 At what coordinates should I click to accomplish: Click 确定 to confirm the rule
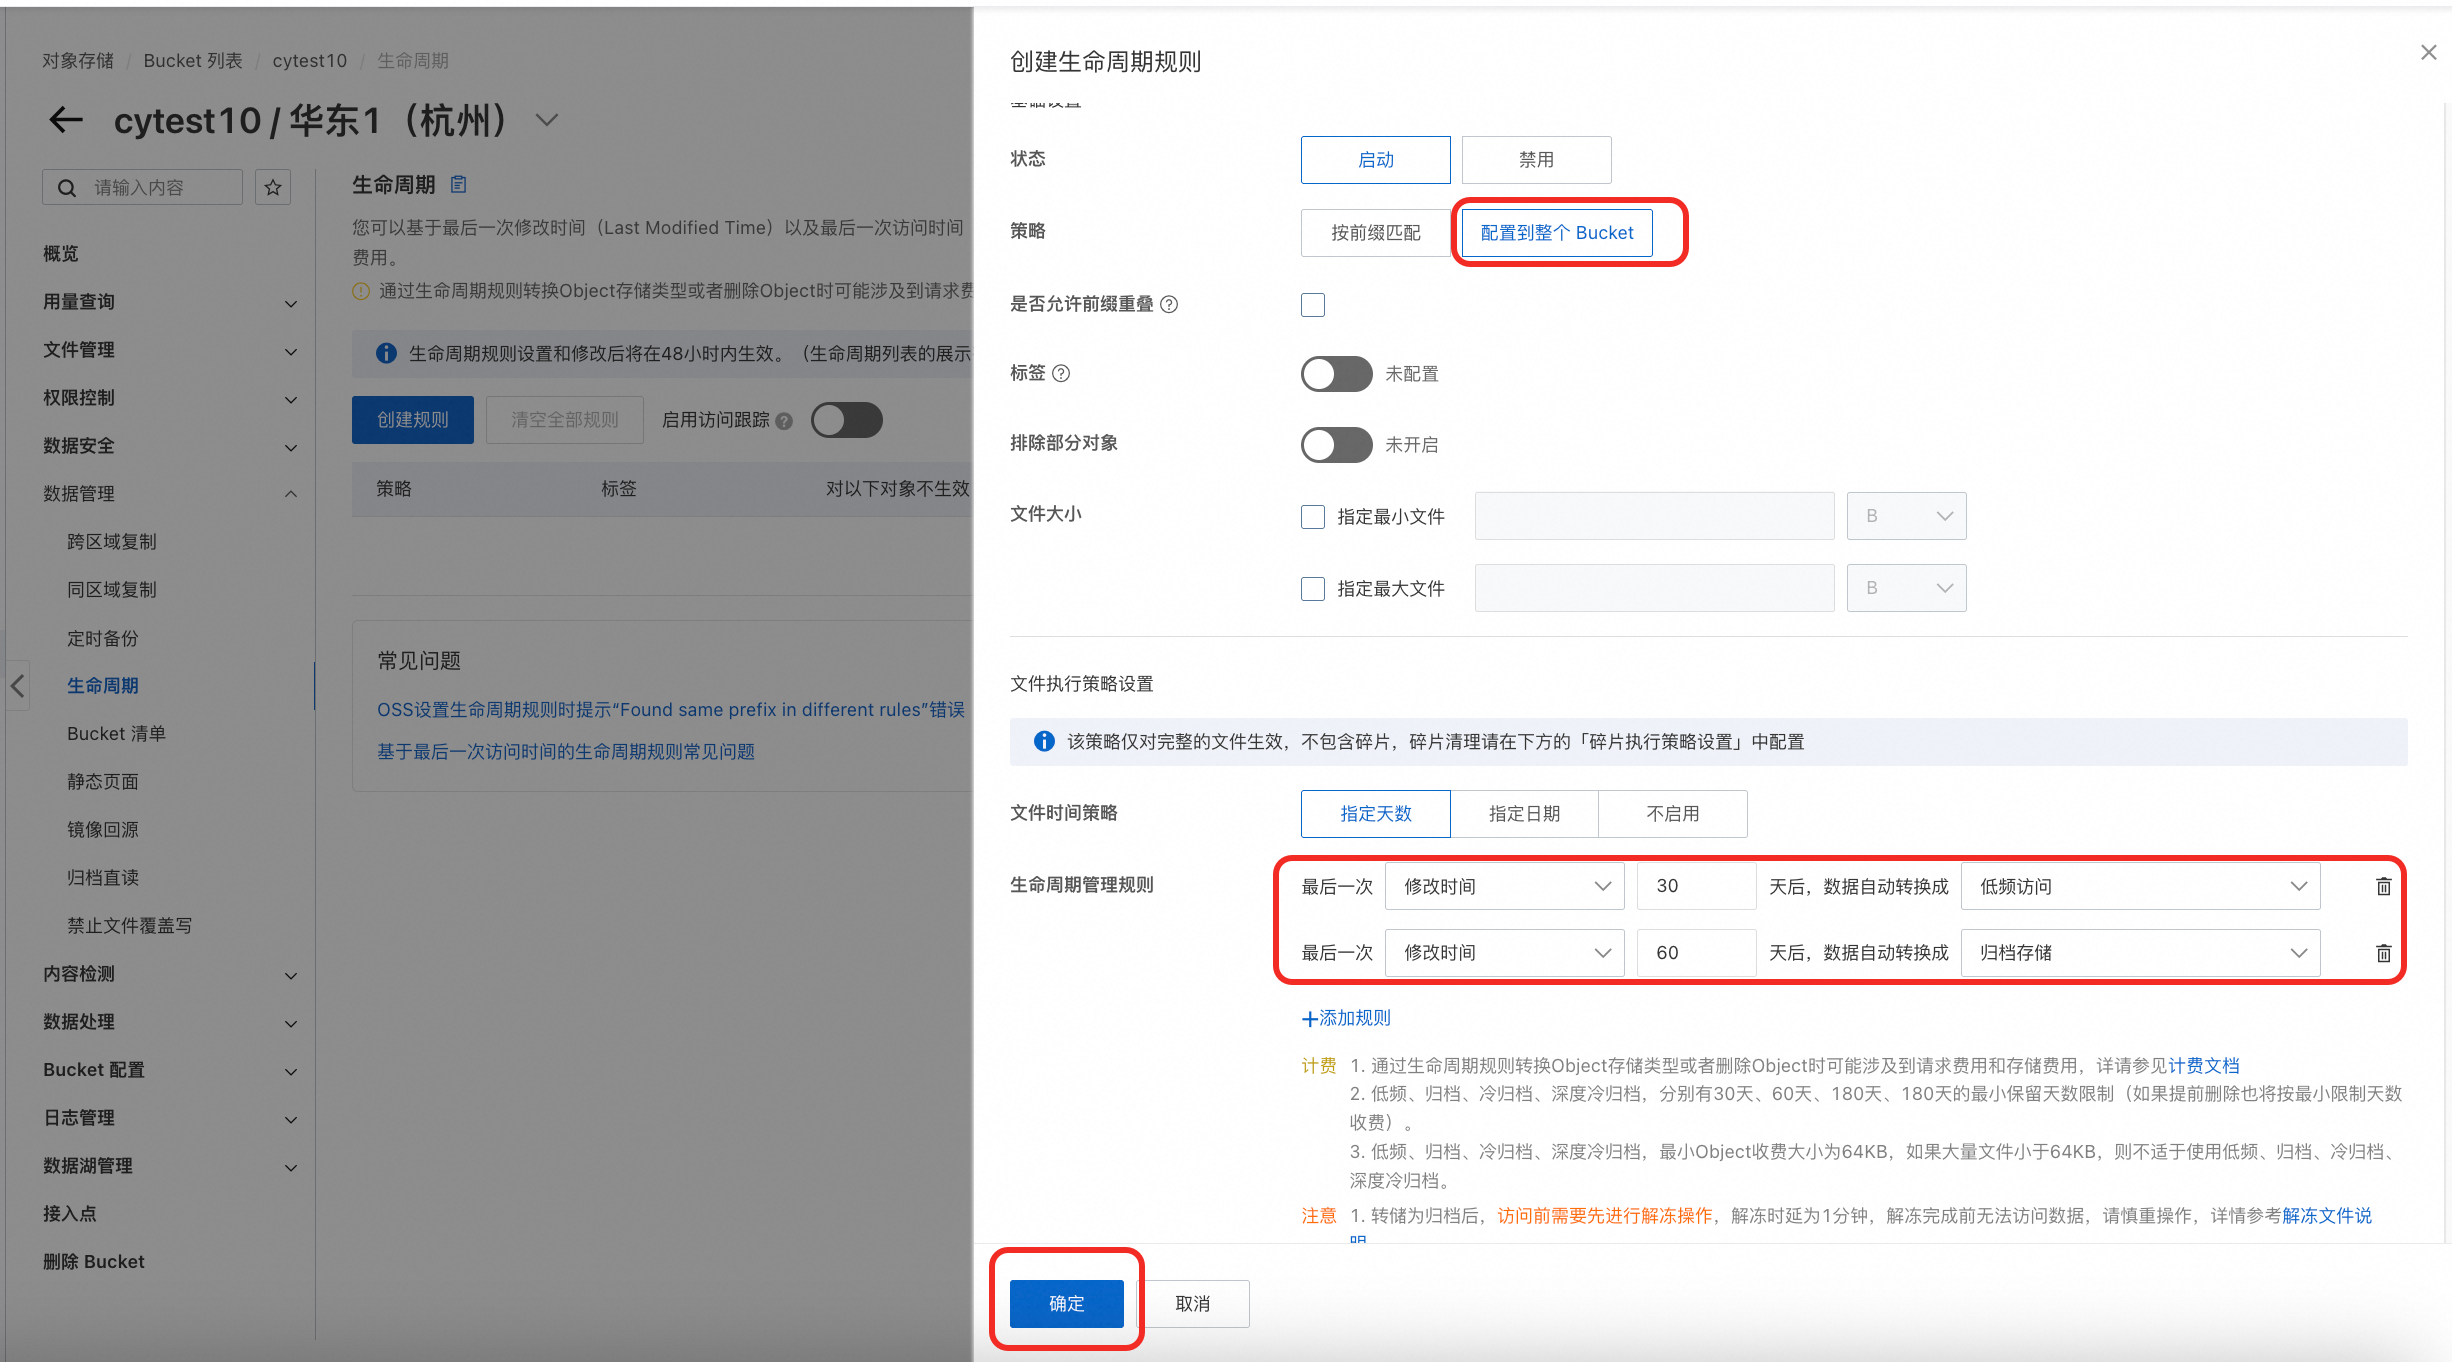coord(1066,1304)
